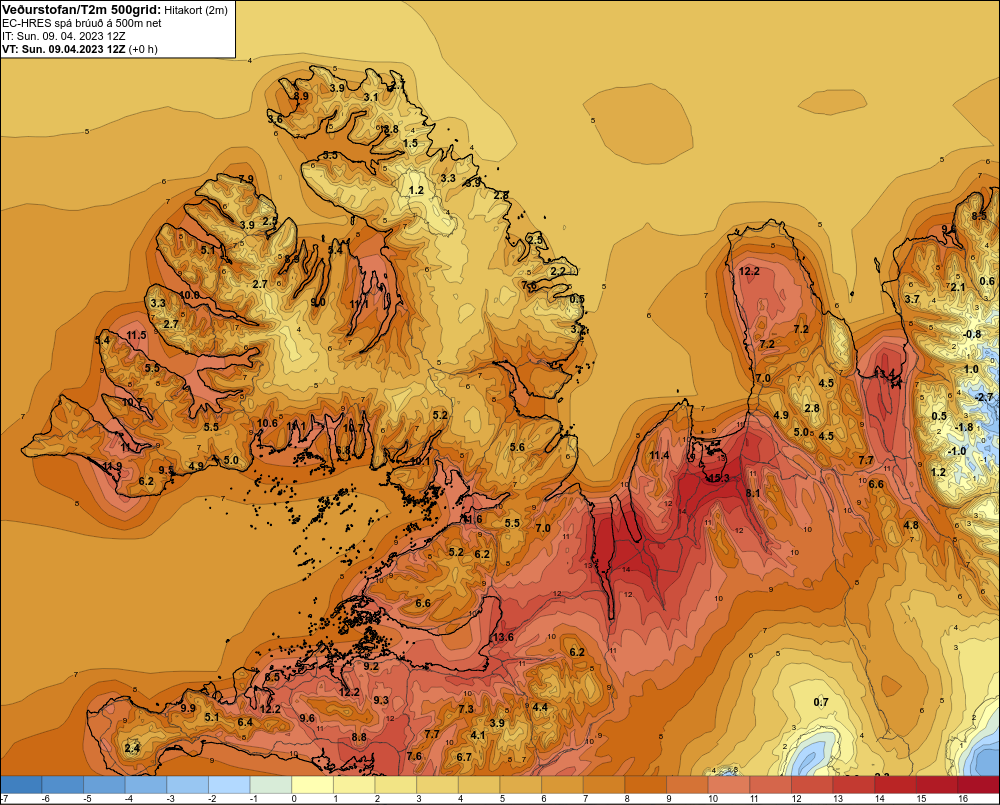The image size is (1000, 805).
Task: Click the 9.9 temperature label
Action: pos(188,708)
